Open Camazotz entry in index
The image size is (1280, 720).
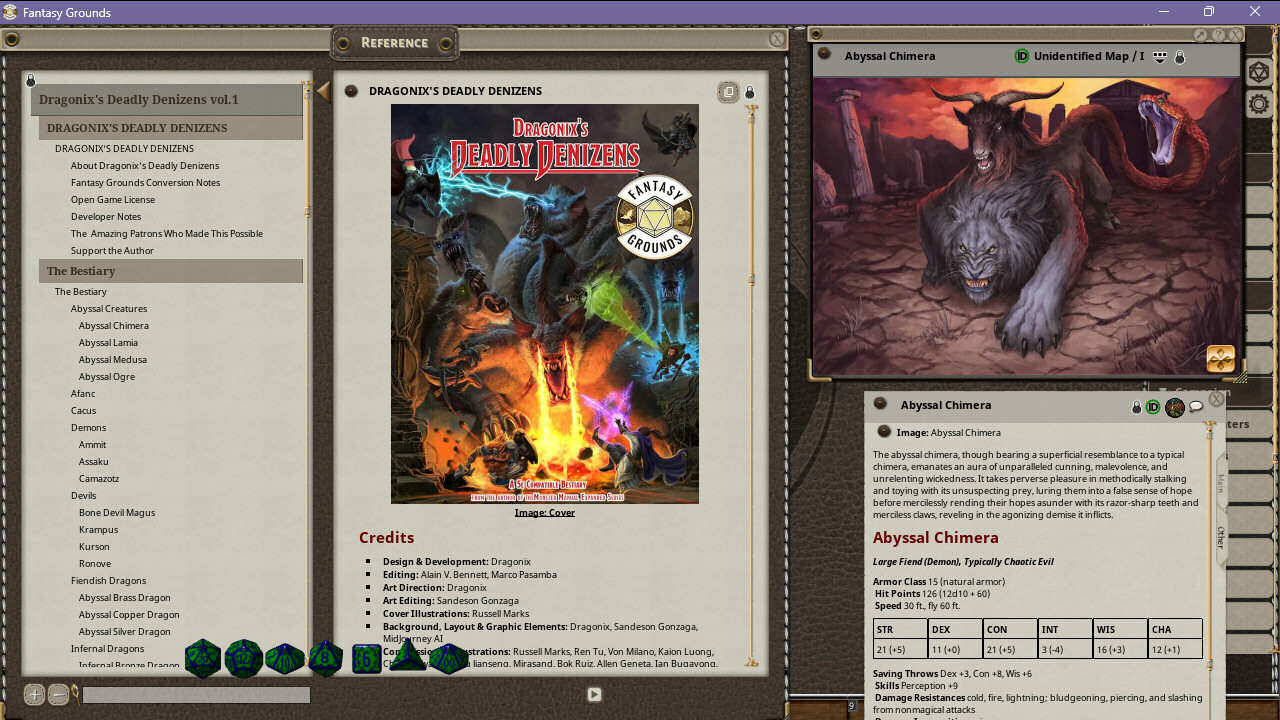pos(99,479)
